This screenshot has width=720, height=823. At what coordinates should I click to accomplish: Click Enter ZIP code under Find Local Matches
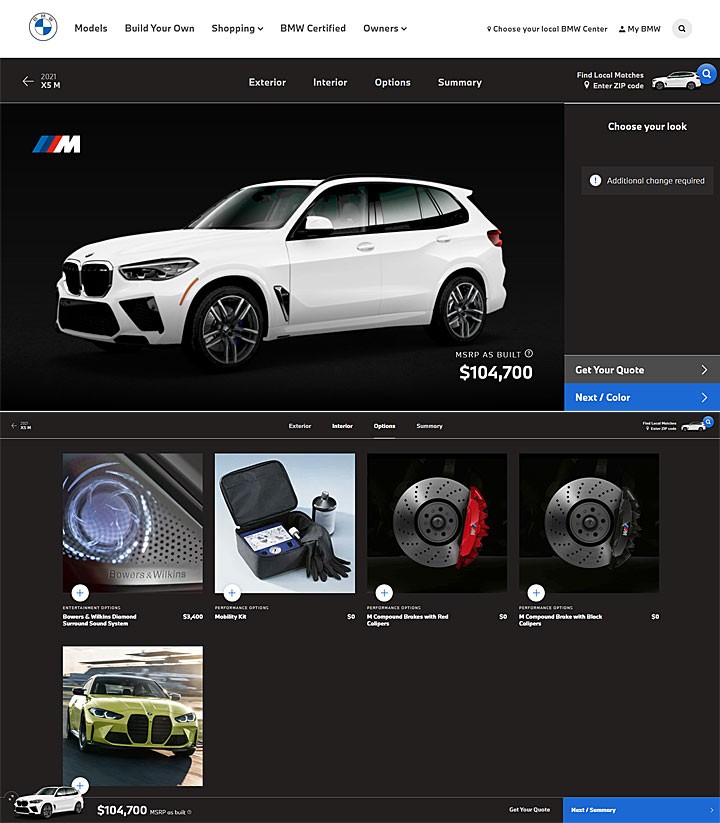[x=614, y=86]
